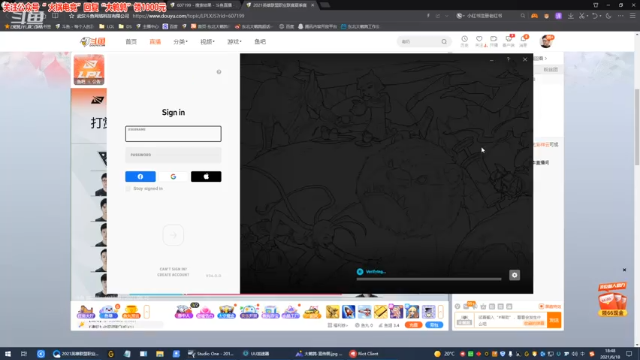Screen dimensions: 640x360
Task: Open the Create account link
Action: [x=173, y=275]
